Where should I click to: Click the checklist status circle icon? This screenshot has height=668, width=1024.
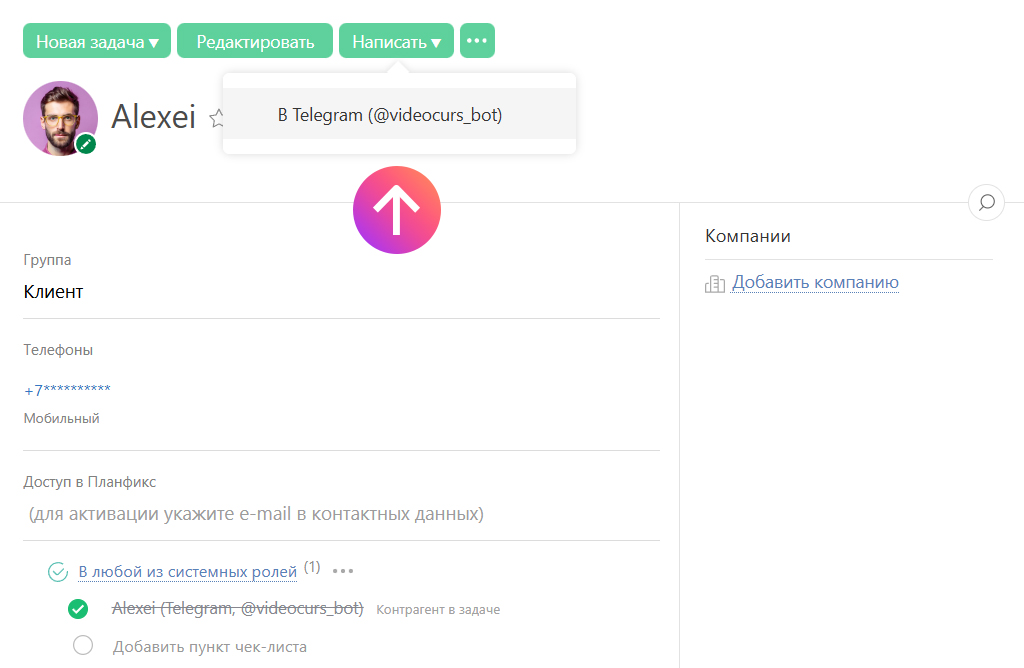click(x=58, y=572)
